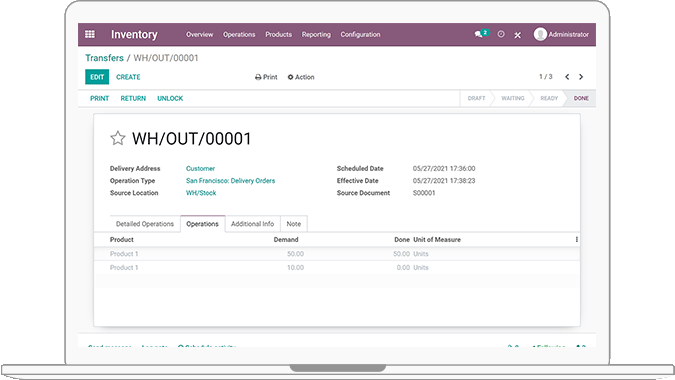675x380 pixels.
Task: Go back to Transfers breadcrumb
Action: coord(104,58)
